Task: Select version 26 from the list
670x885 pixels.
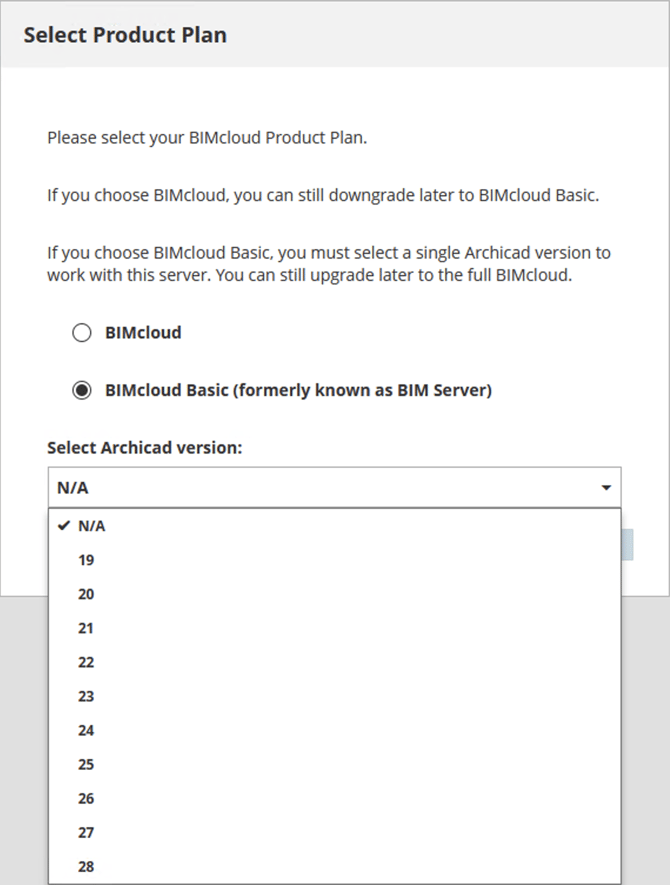Action: (x=86, y=798)
